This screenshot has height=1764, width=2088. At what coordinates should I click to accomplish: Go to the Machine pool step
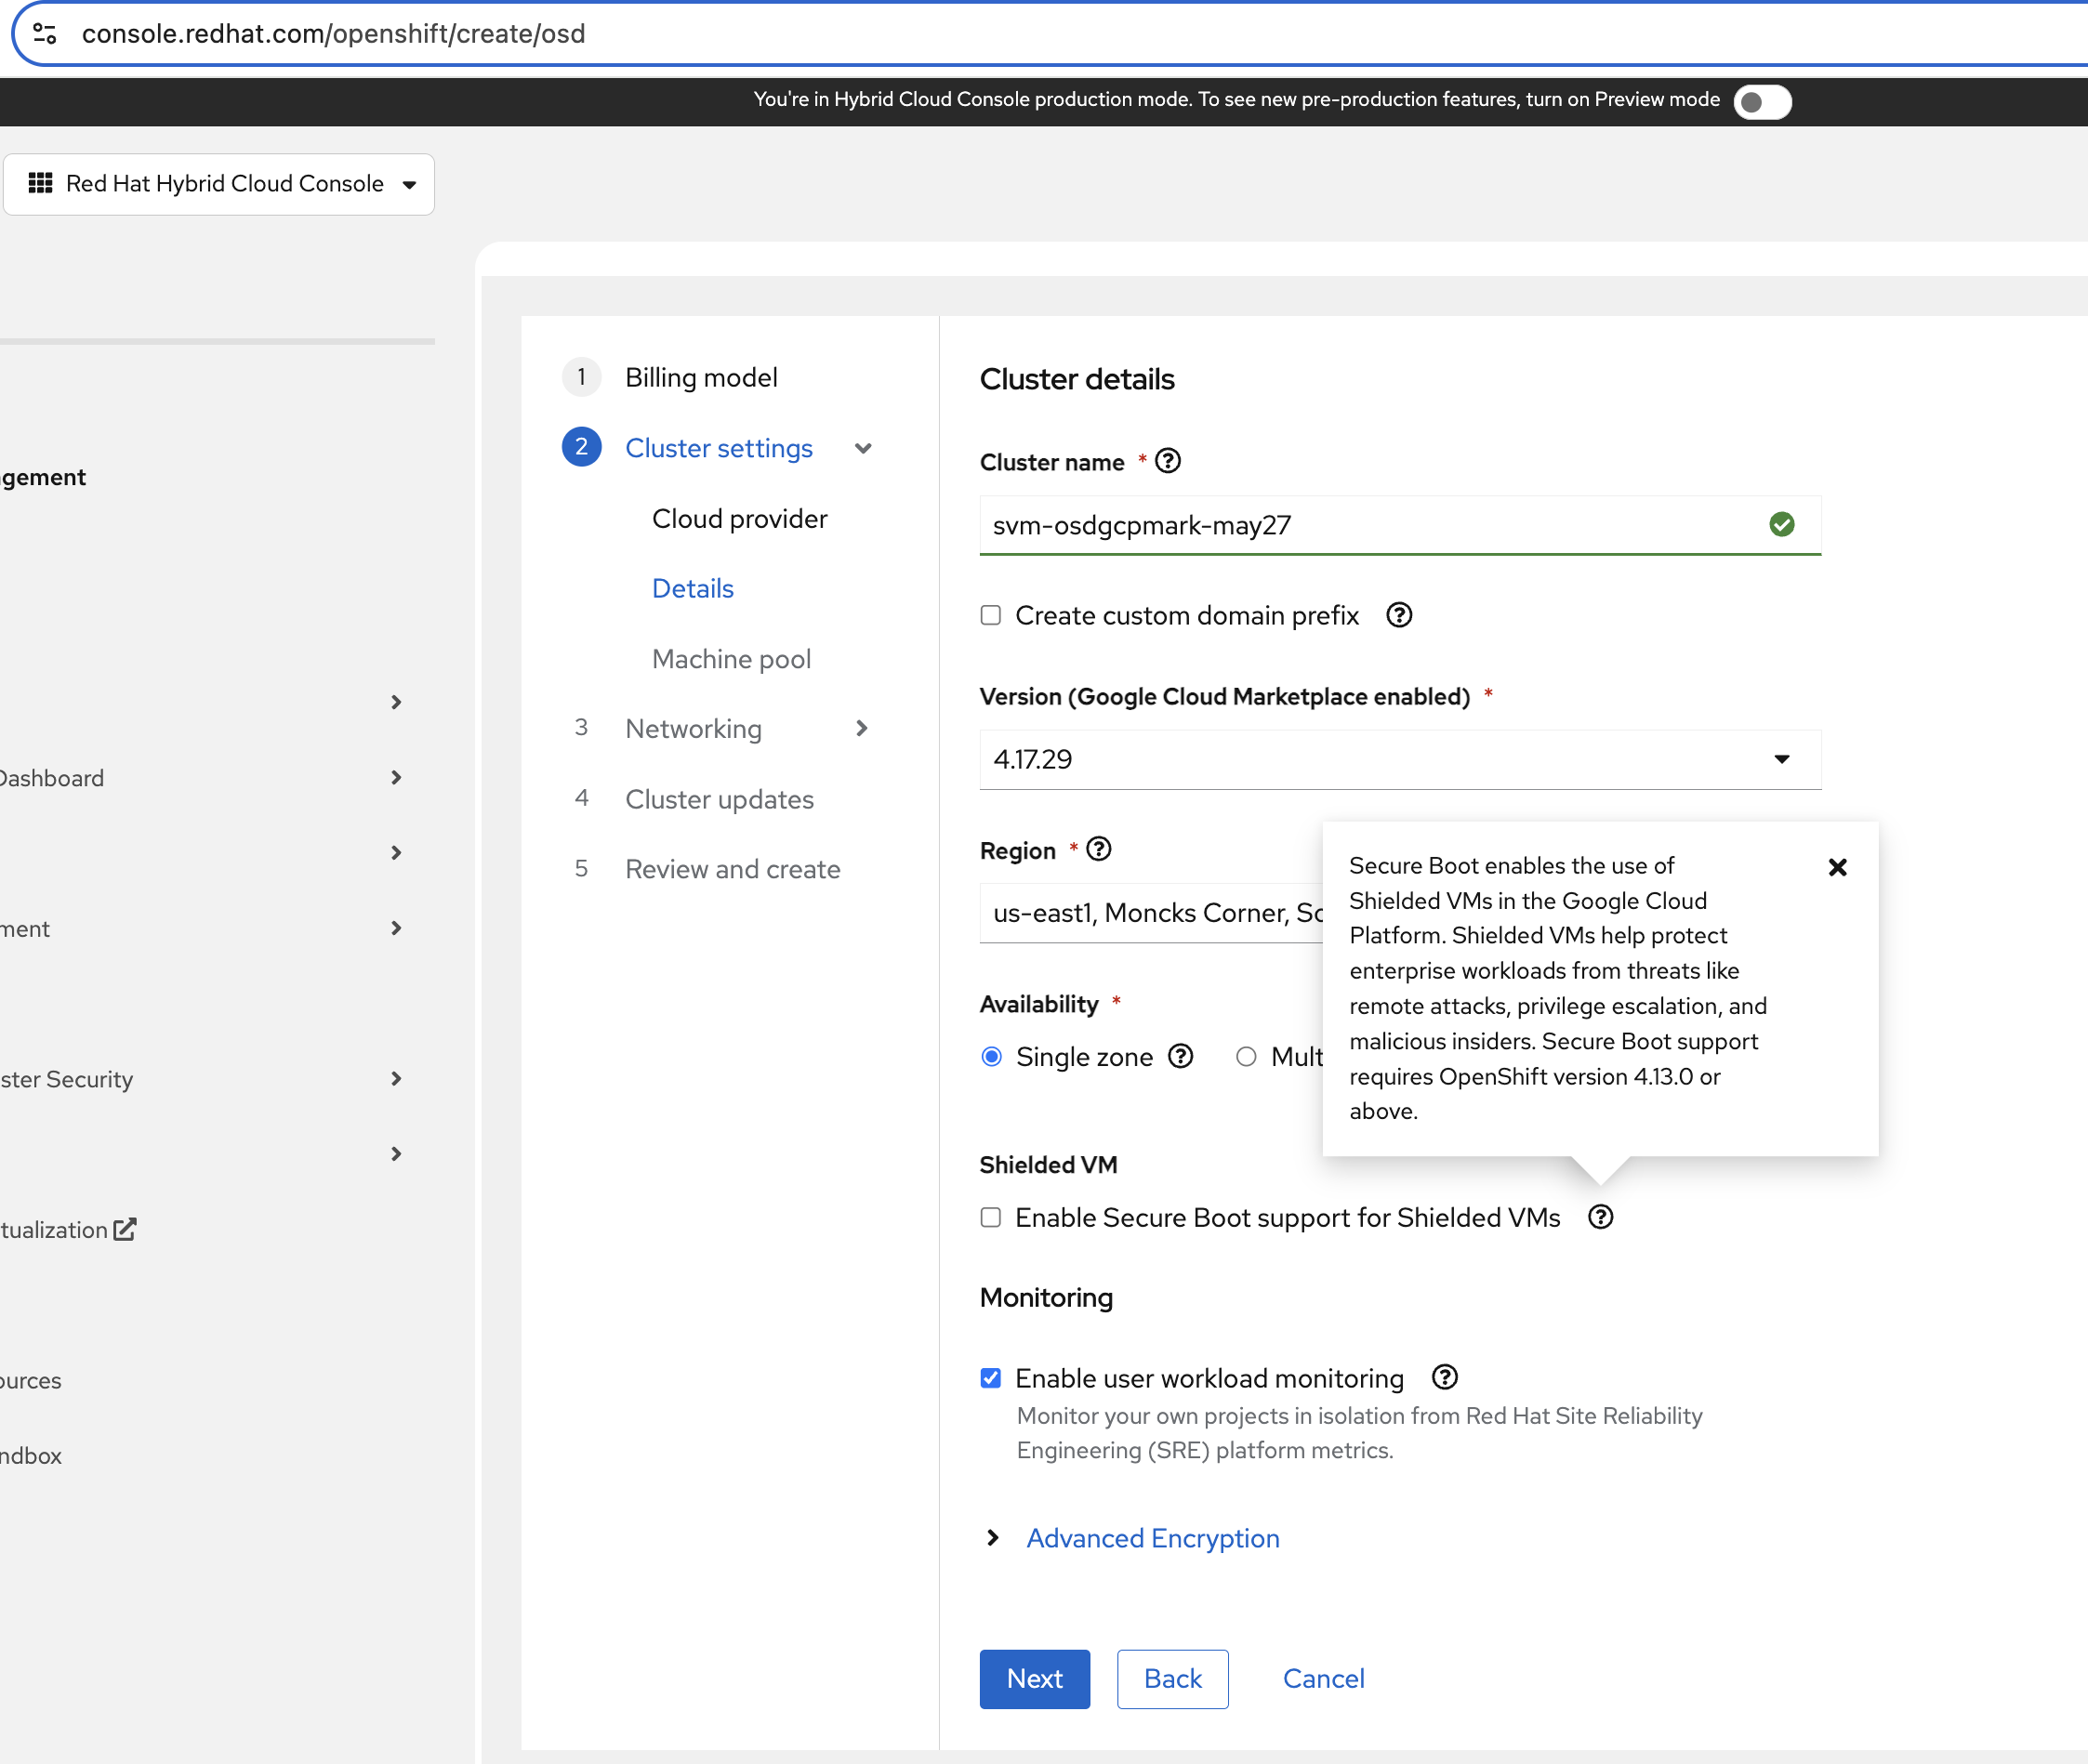[731, 659]
